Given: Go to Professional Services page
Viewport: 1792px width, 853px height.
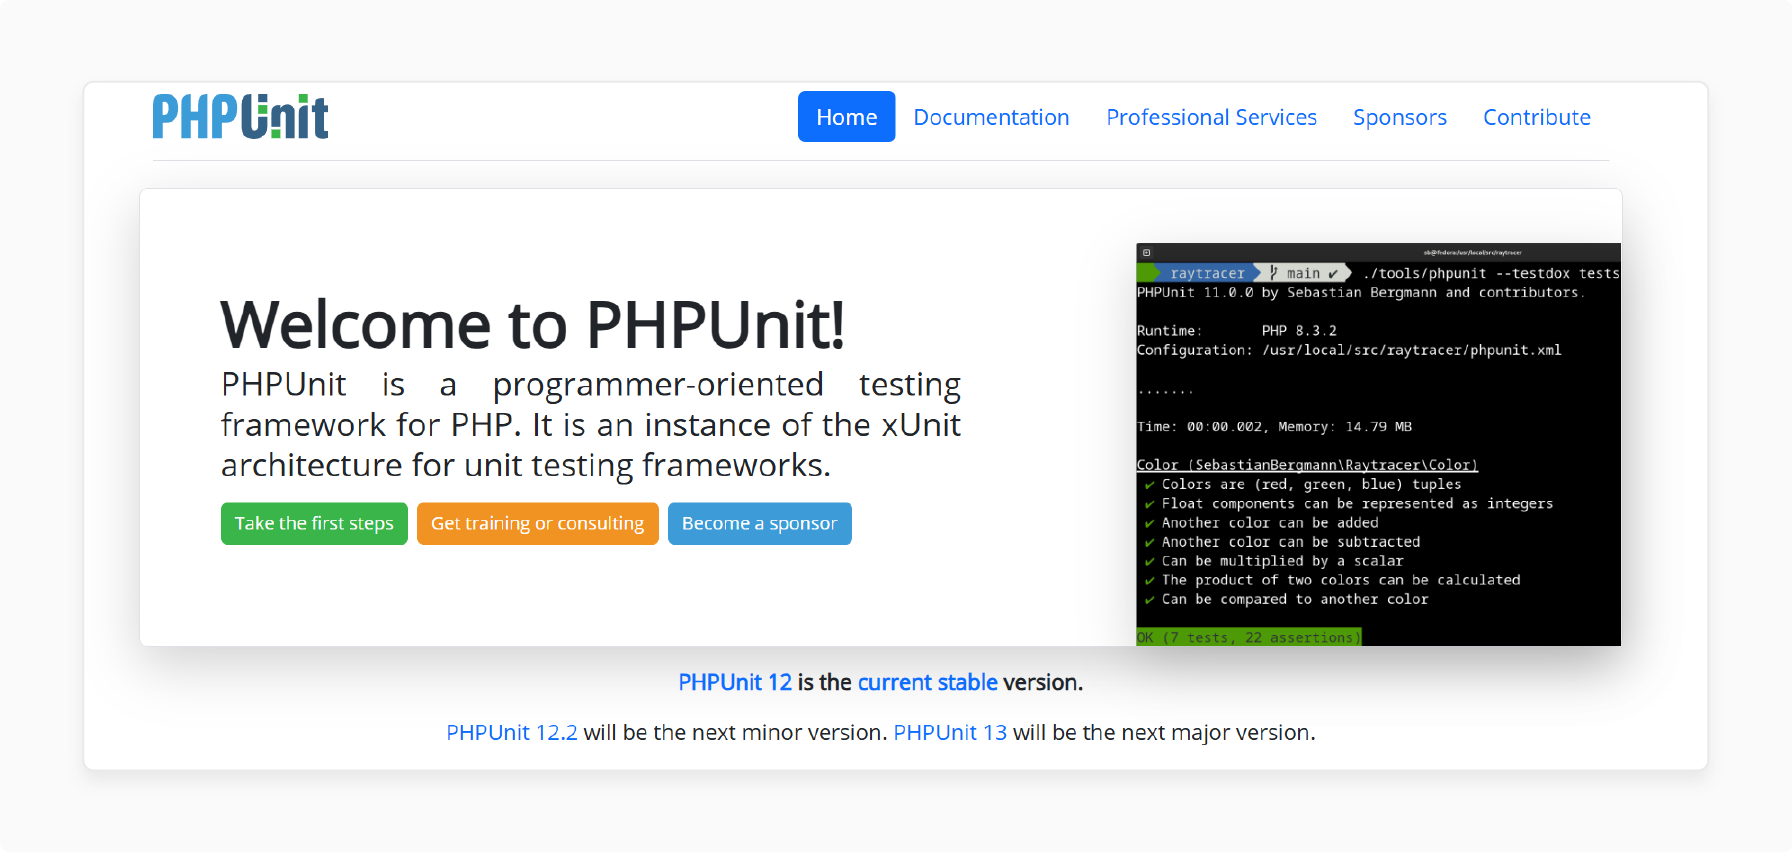Looking at the screenshot, I should pyautogui.click(x=1211, y=117).
